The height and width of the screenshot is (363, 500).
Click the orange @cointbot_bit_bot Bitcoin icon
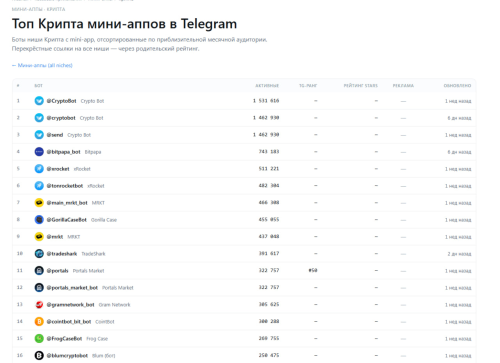point(39,322)
